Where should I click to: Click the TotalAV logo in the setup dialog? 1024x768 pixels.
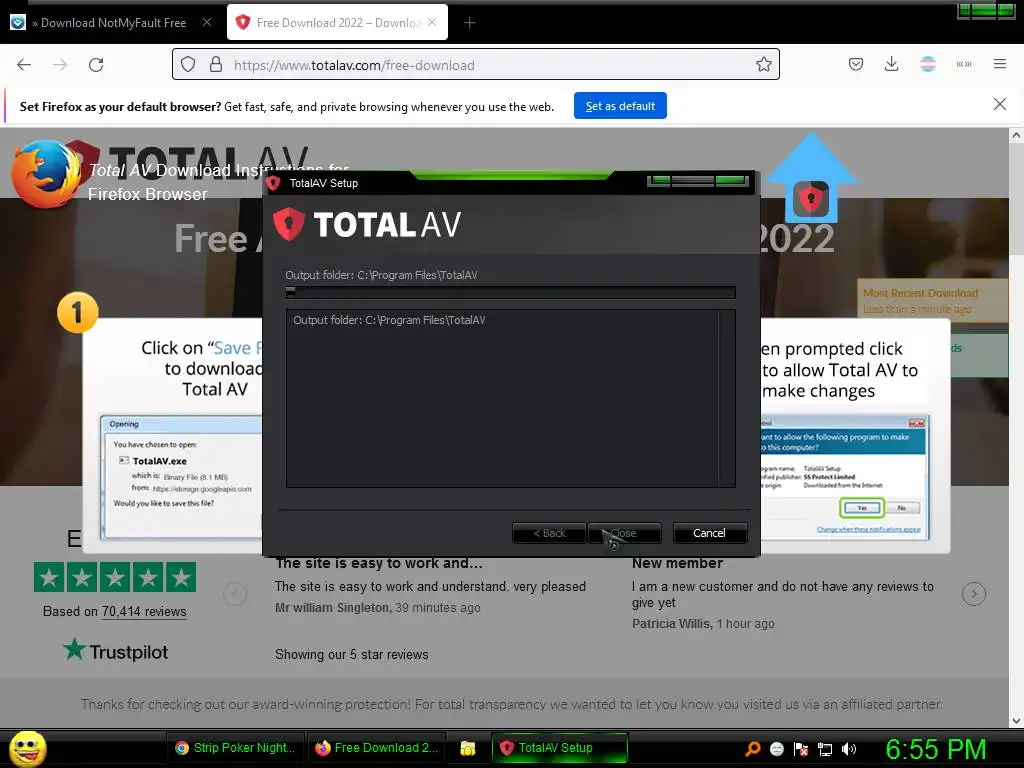pos(366,224)
